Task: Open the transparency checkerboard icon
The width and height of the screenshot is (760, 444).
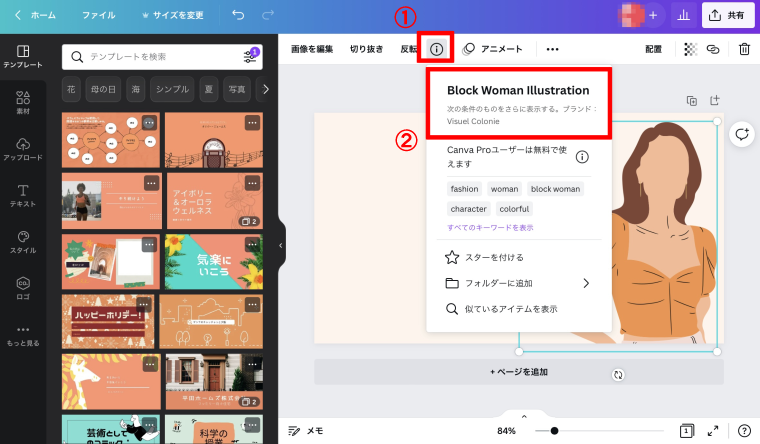Action: click(690, 48)
